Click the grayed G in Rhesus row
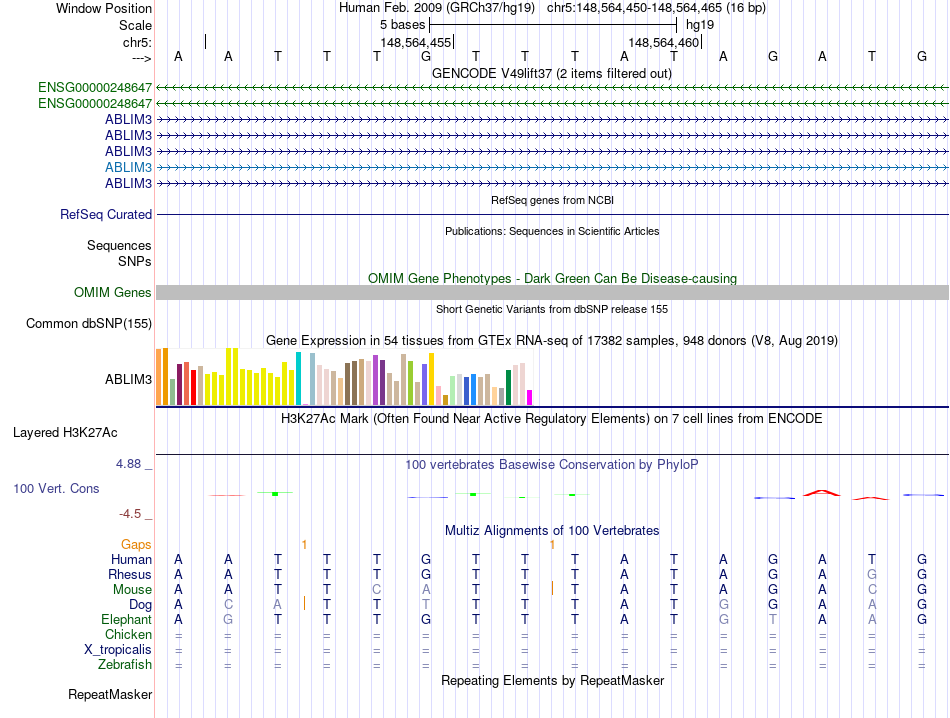 click(872, 574)
